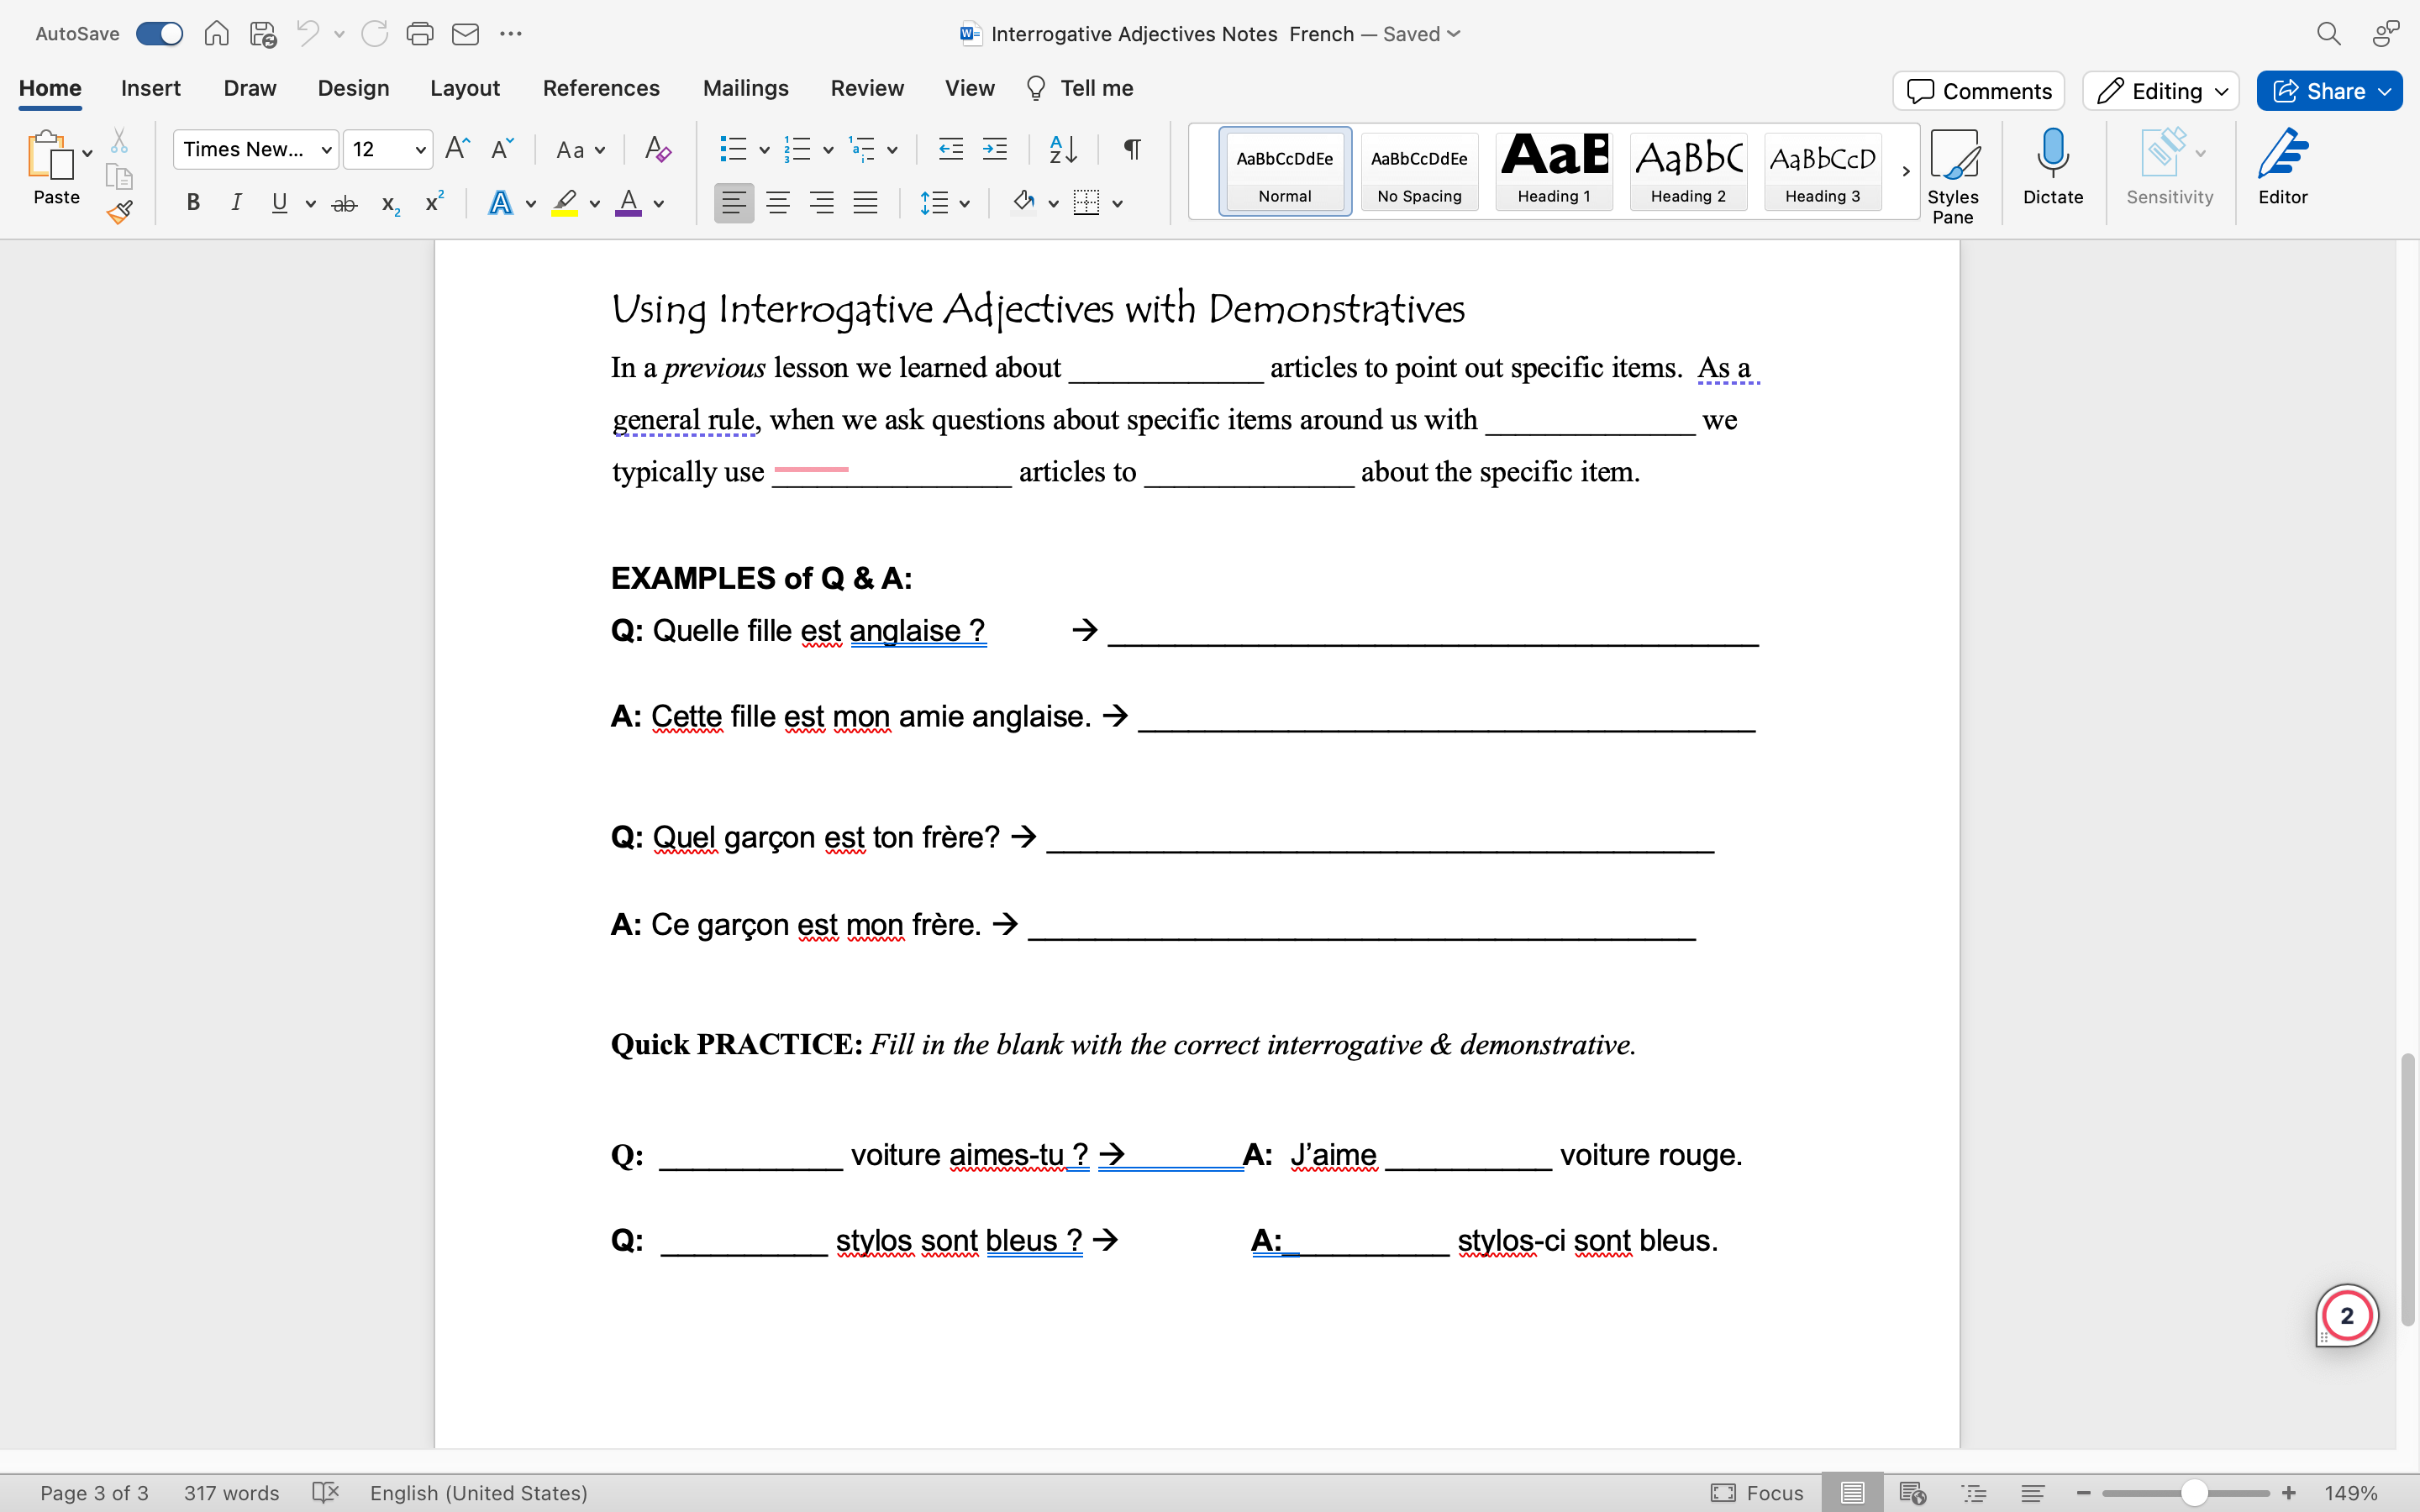Apply the purple font color swatch
The height and width of the screenshot is (1512, 2420).
[628, 203]
